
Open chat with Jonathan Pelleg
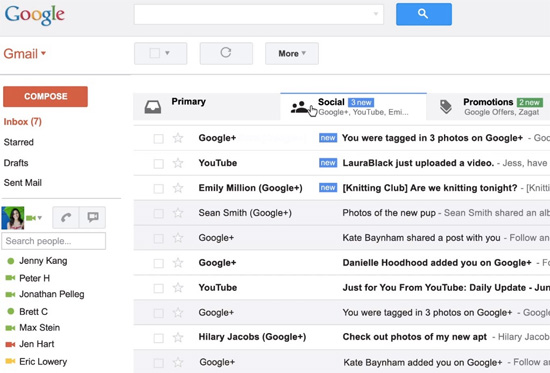point(52,294)
